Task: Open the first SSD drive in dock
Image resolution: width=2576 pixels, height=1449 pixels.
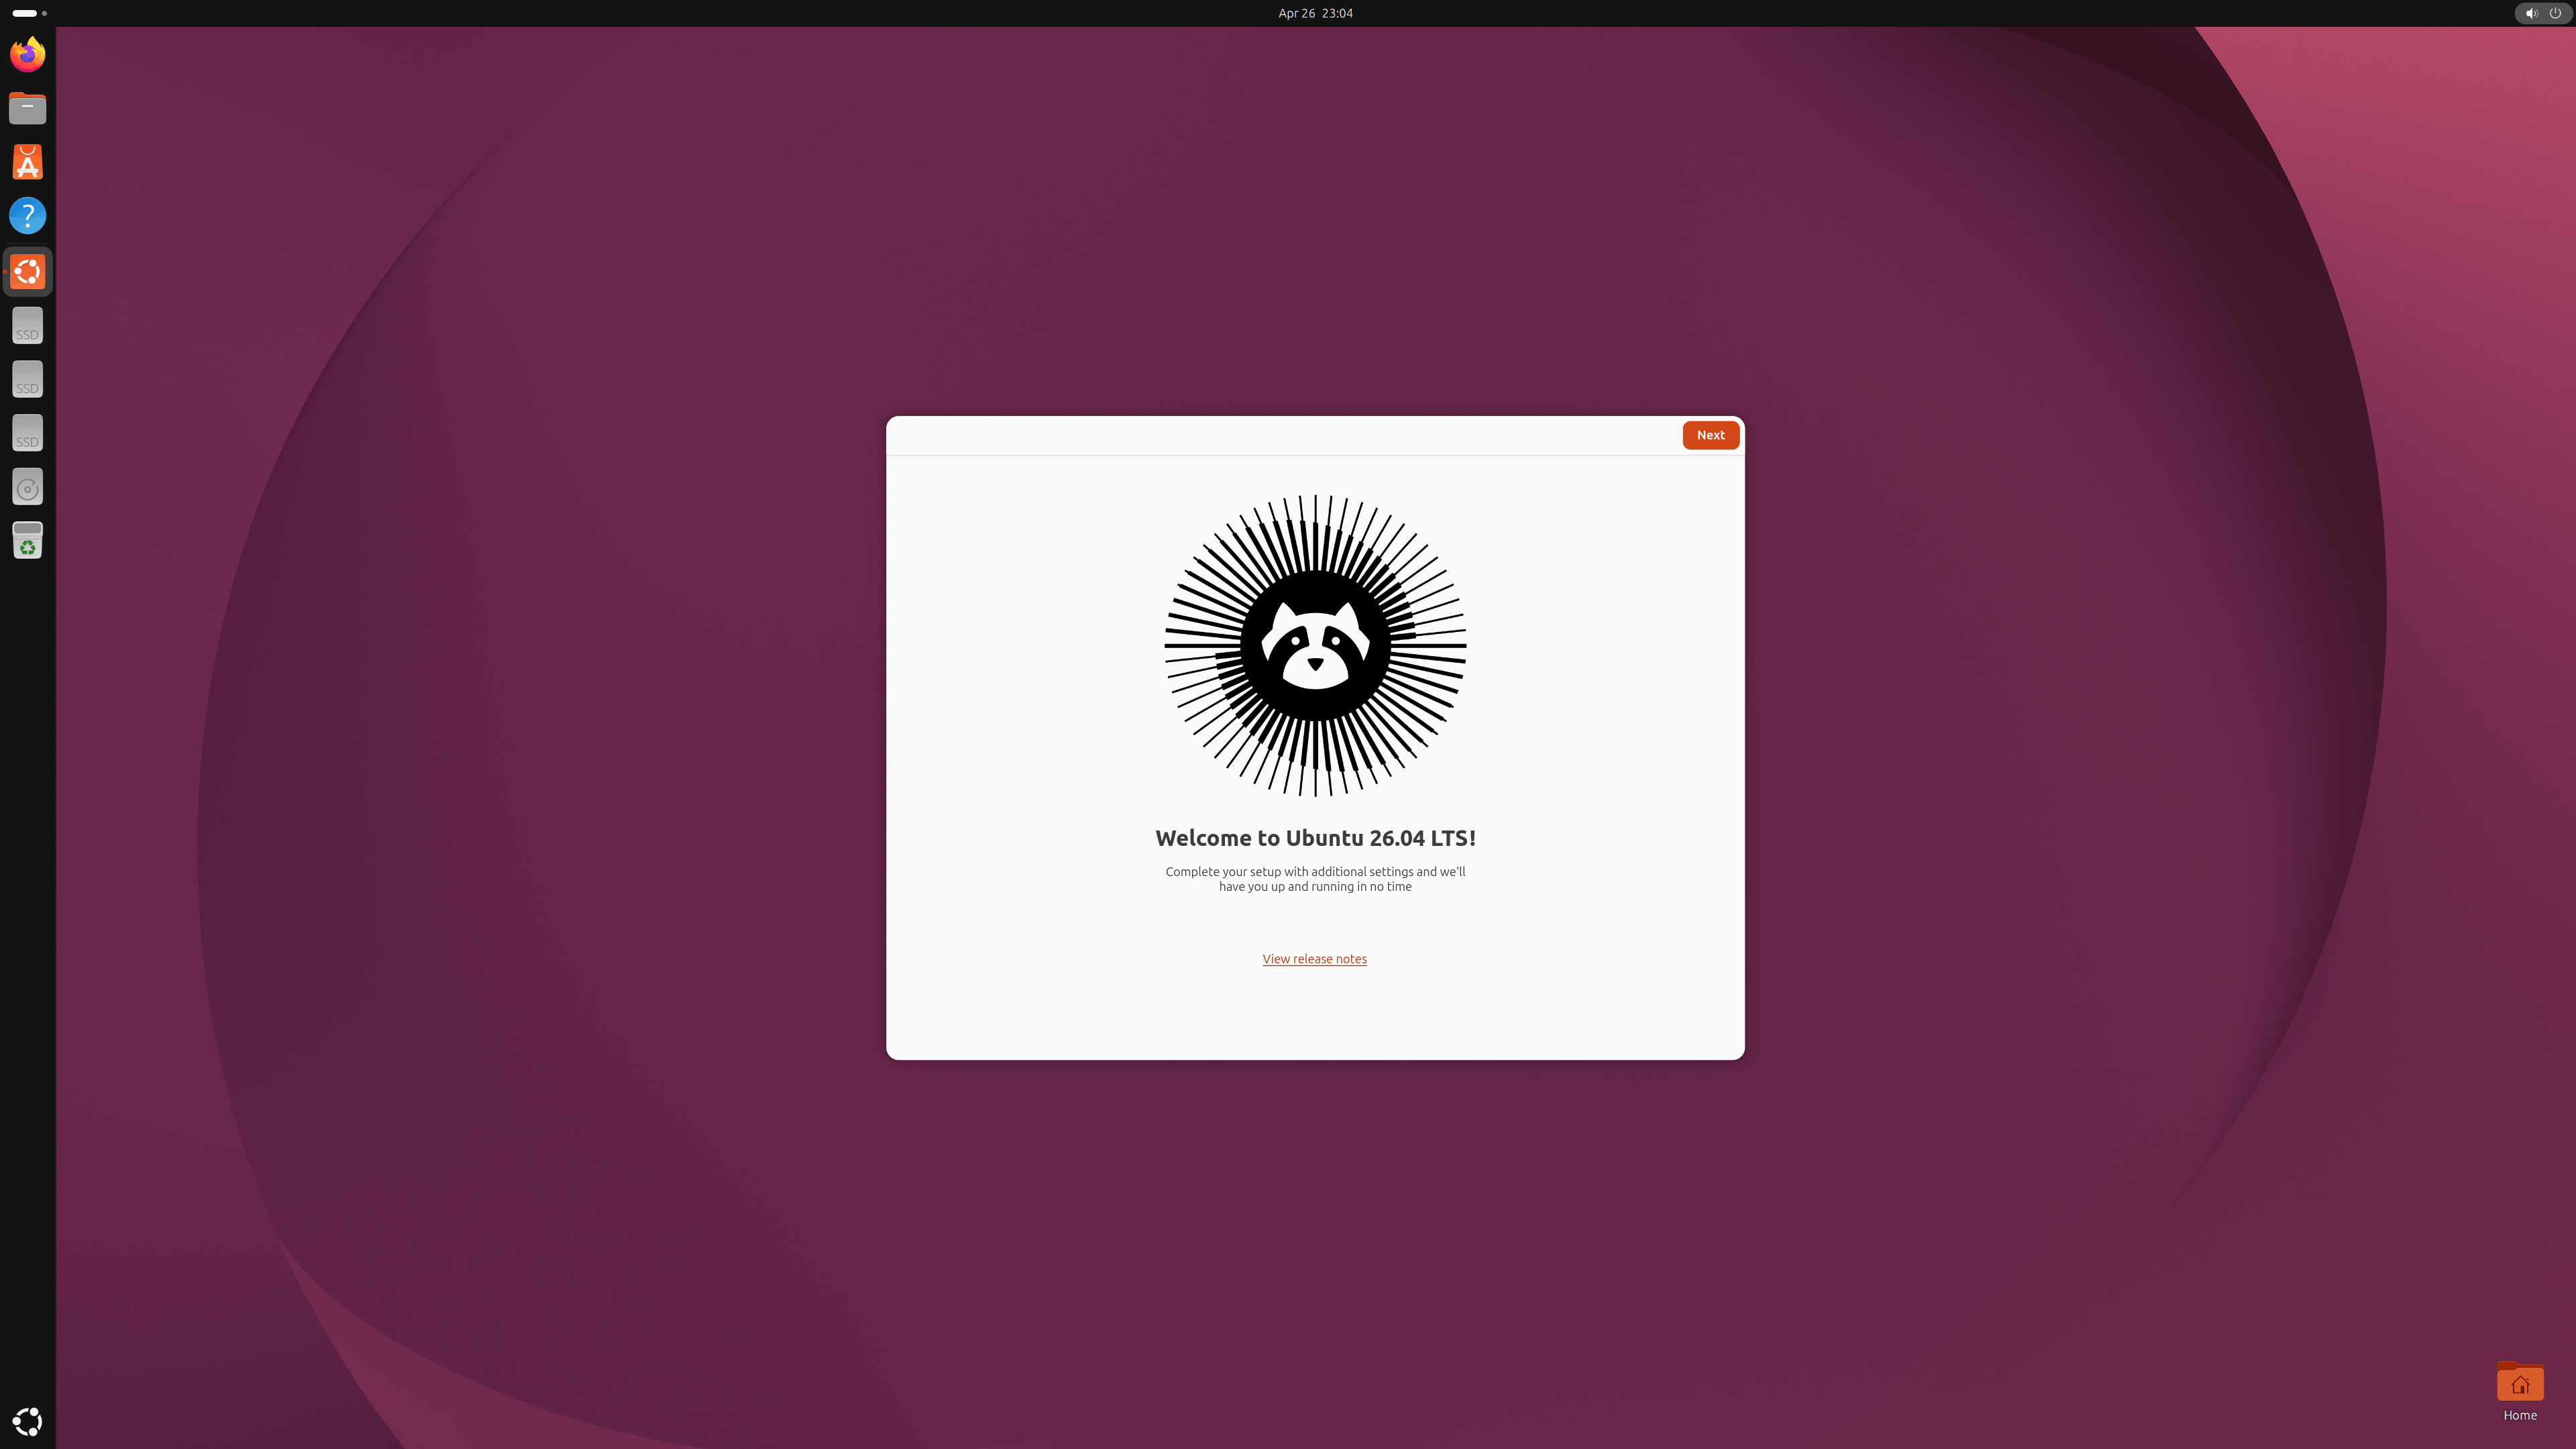Action: (x=27, y=326)
